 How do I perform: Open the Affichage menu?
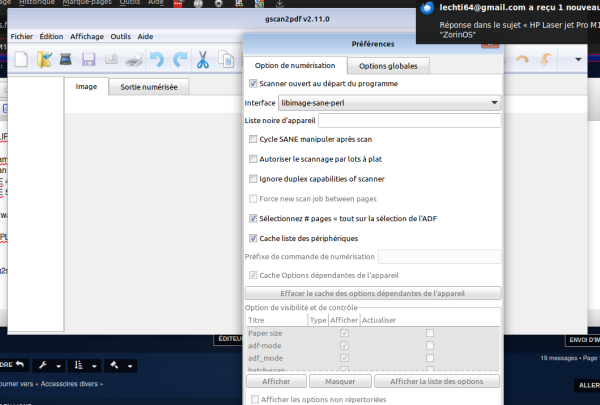coord(86,36)
